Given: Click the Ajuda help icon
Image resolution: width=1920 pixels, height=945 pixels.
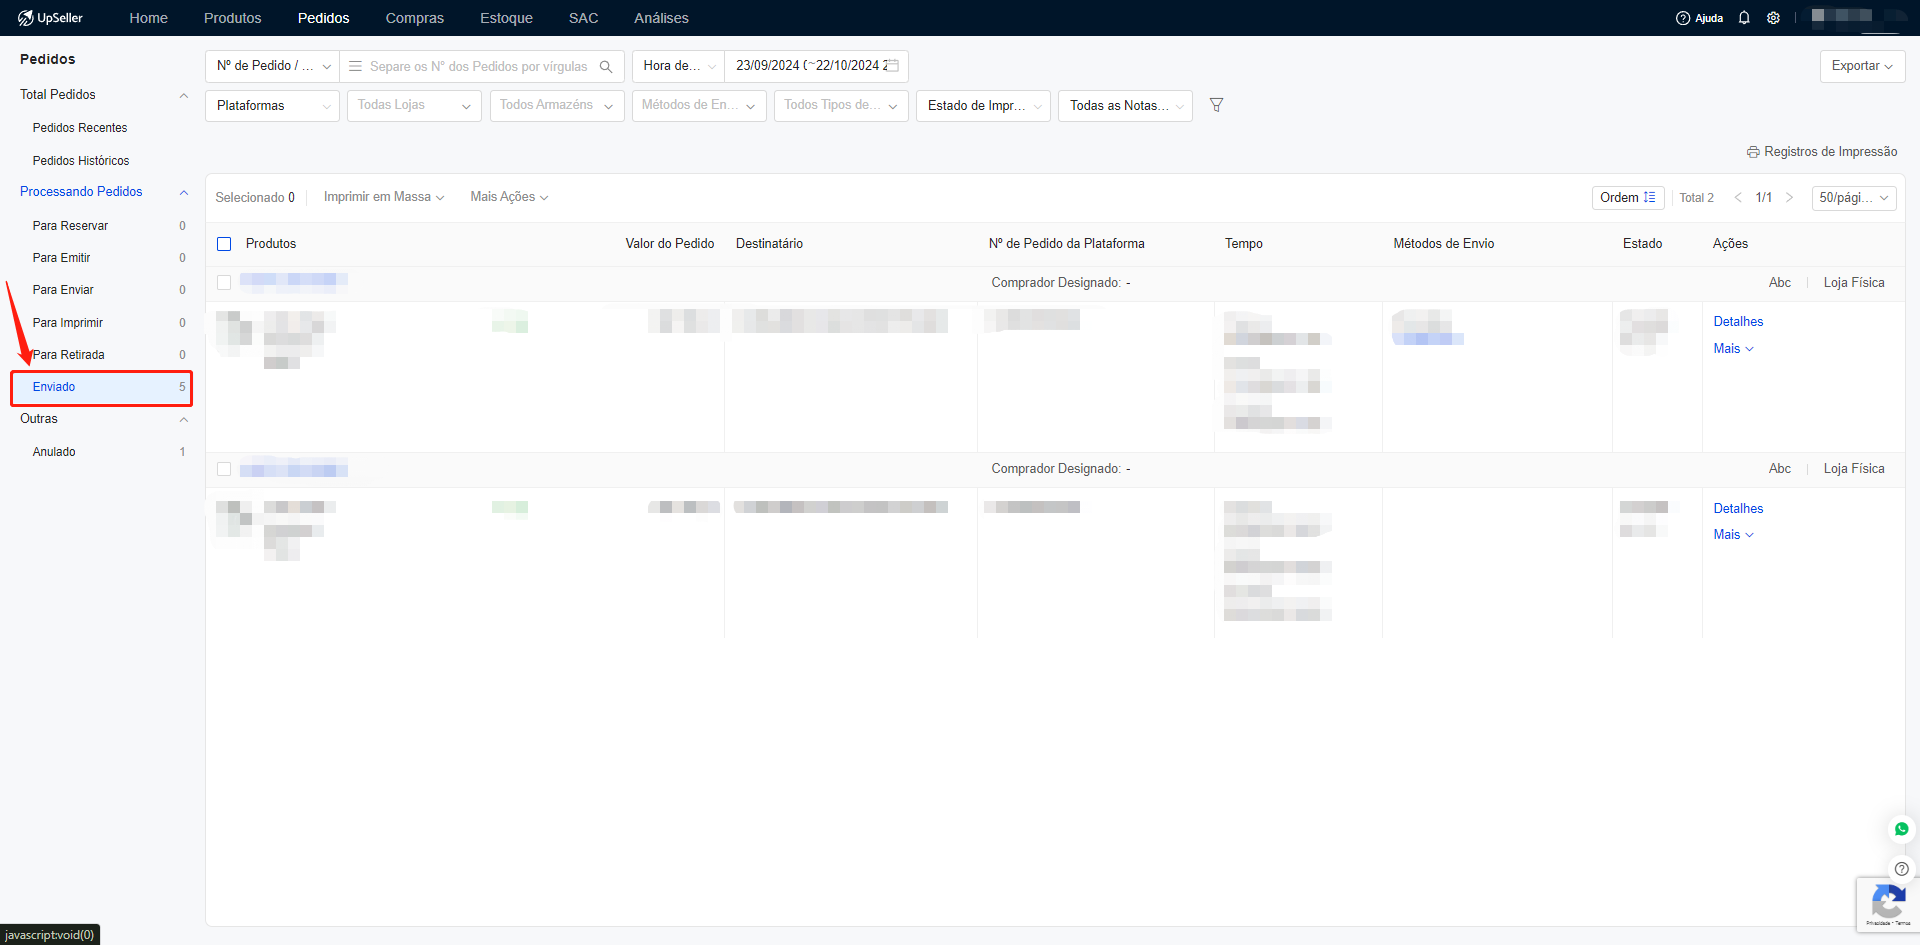Looking at the screenshot, I should [1699, 18].
